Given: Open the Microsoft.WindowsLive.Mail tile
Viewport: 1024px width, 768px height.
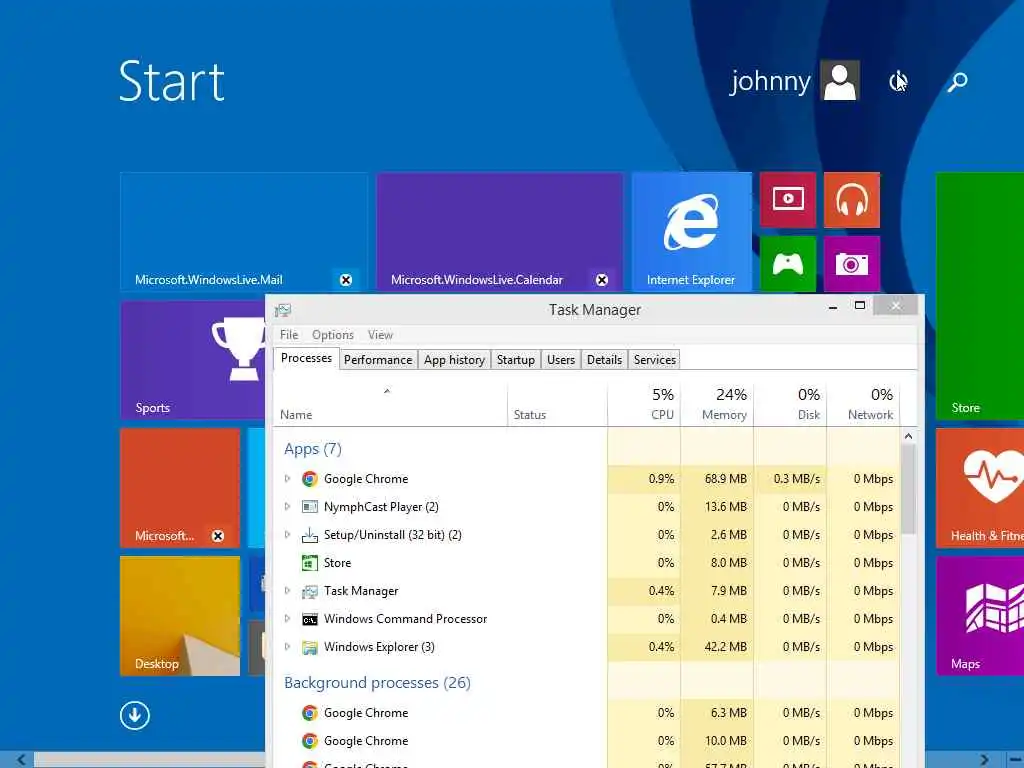Looking at the screenshot, I should pyautogui.click(x=244, y=231).
